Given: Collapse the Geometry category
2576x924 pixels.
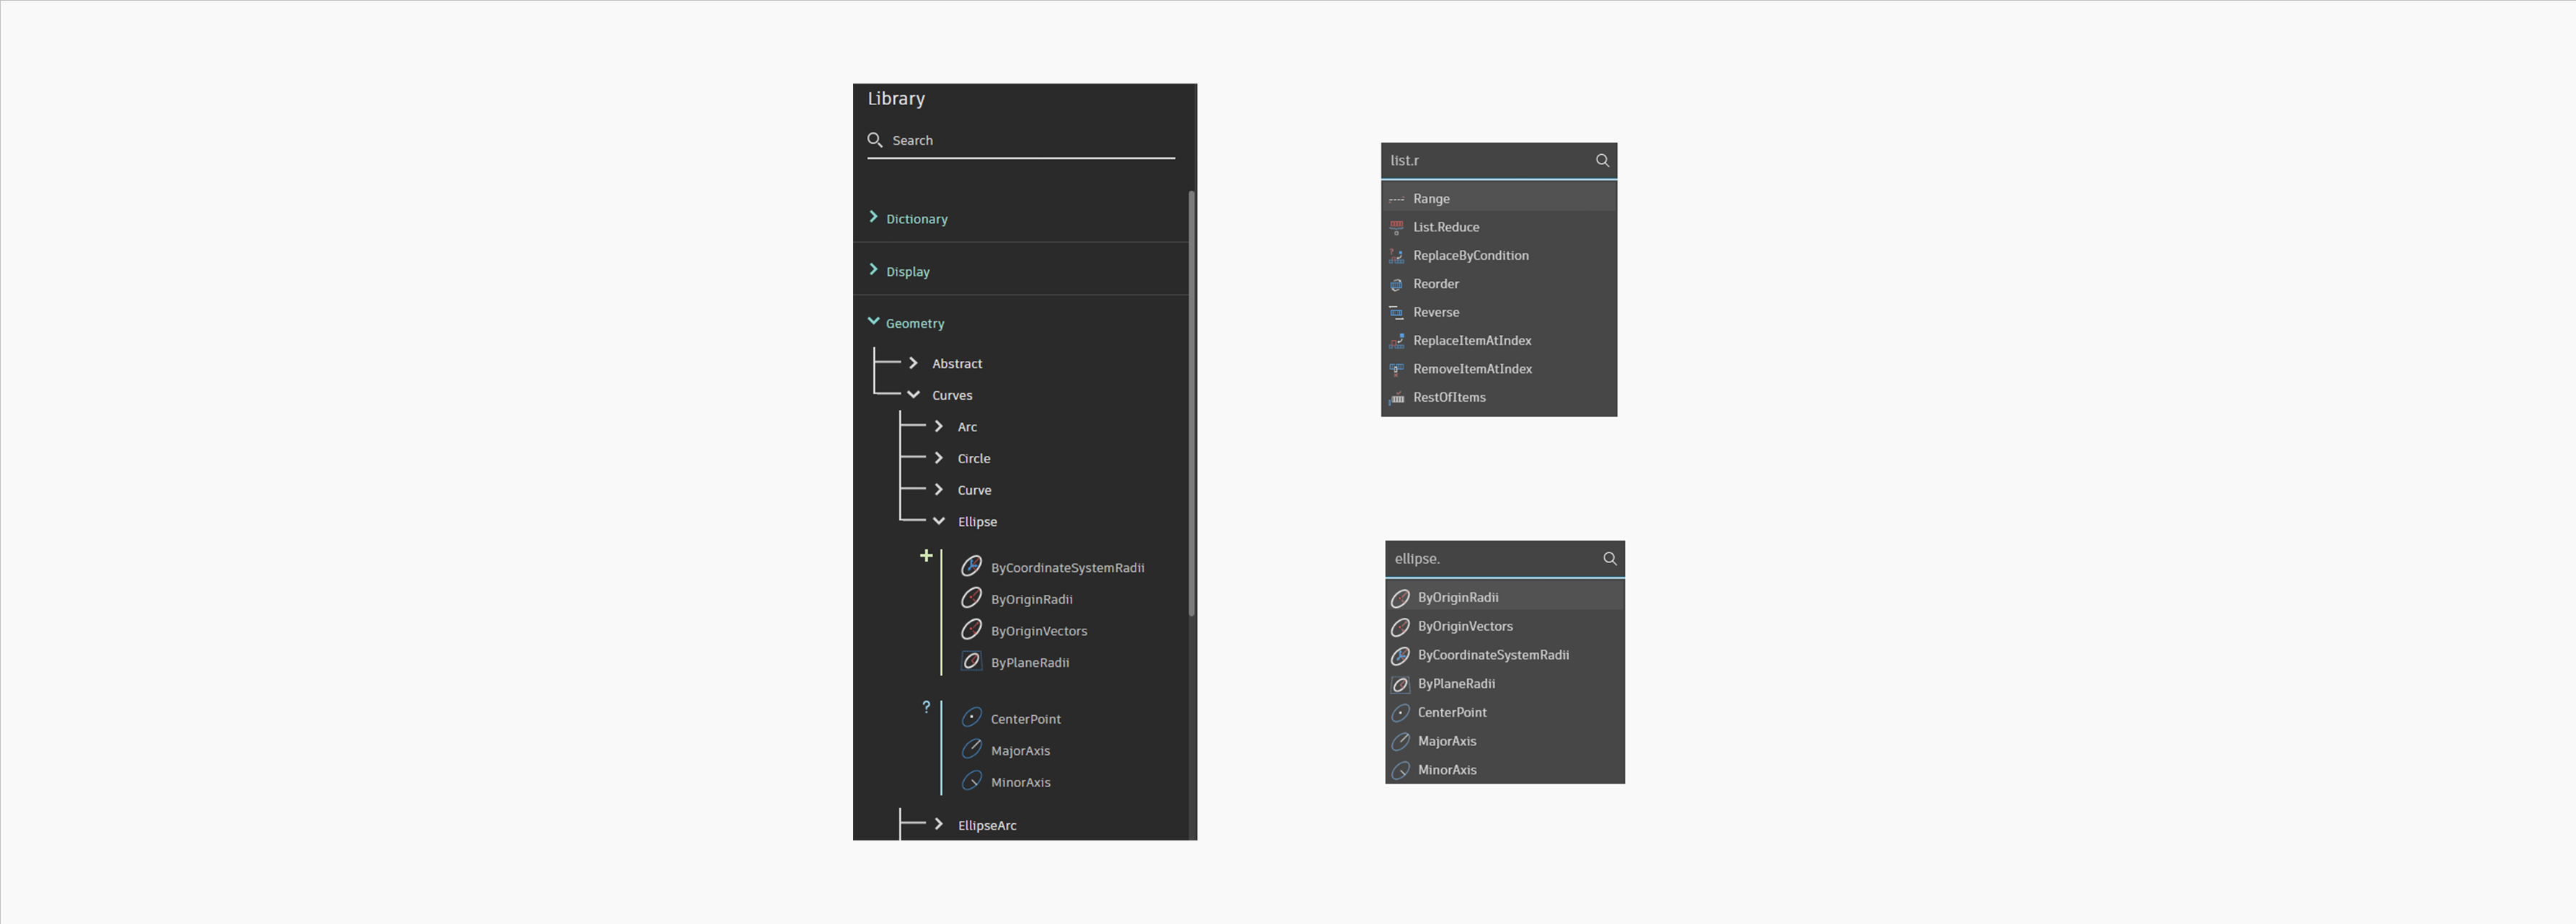Looking at the screenshot, I should tap(874, 321).
